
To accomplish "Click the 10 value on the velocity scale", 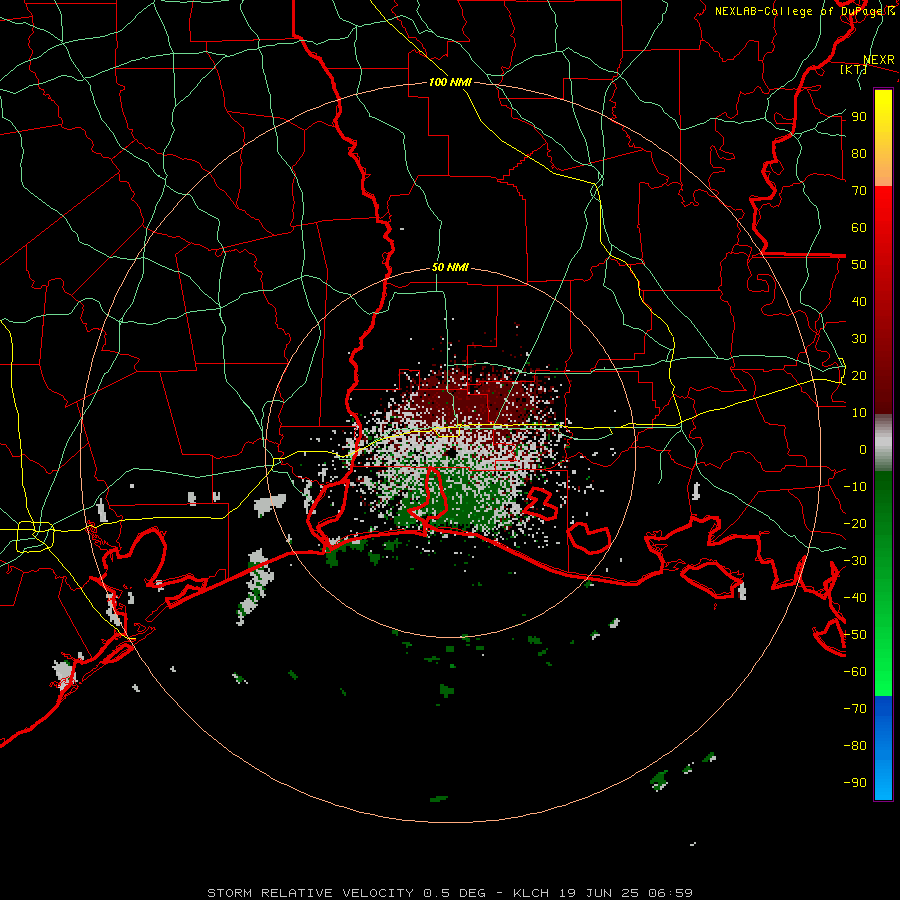I will pyautogui.click(x=859, y=413).
